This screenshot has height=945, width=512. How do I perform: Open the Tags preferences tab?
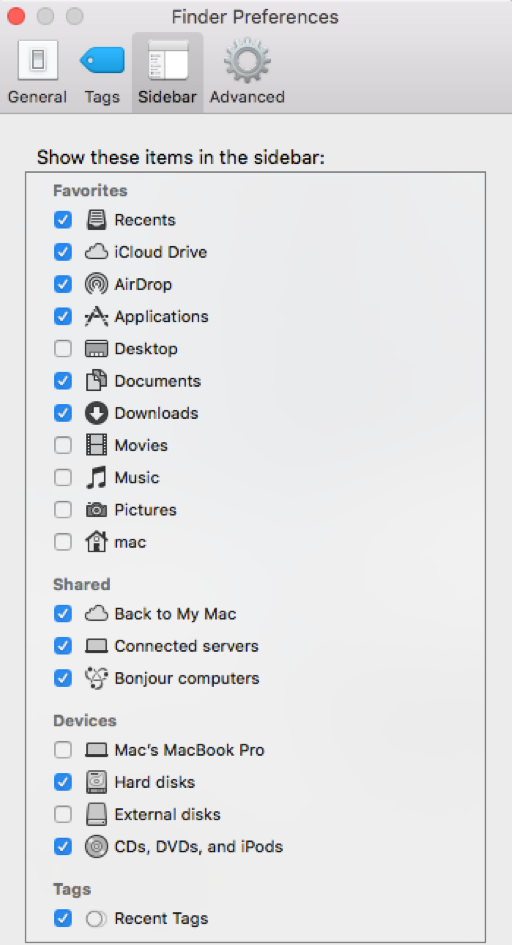tap(102, 72)
